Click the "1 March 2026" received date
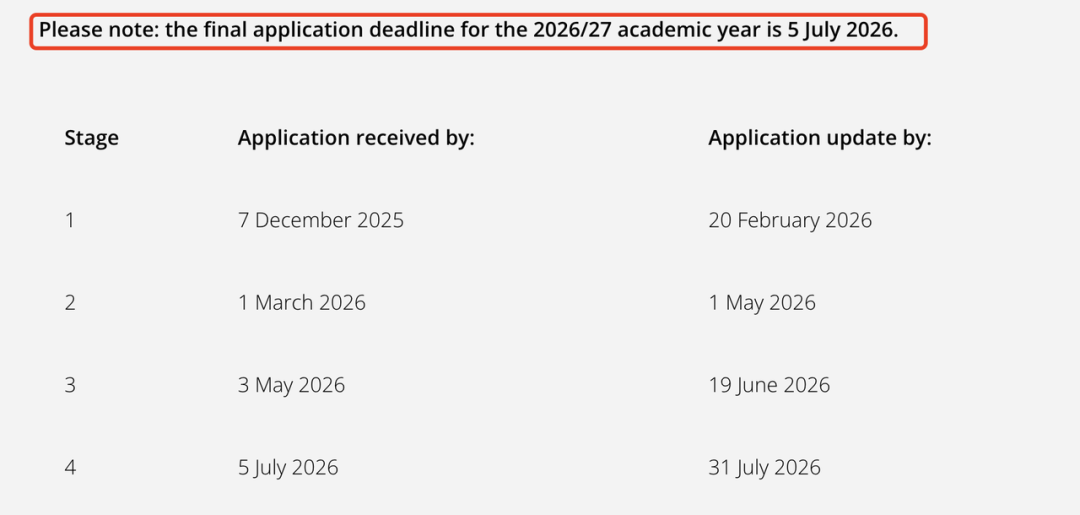Image resolution: width=1080 pixels, height=515 pixels. click(302, 303)
